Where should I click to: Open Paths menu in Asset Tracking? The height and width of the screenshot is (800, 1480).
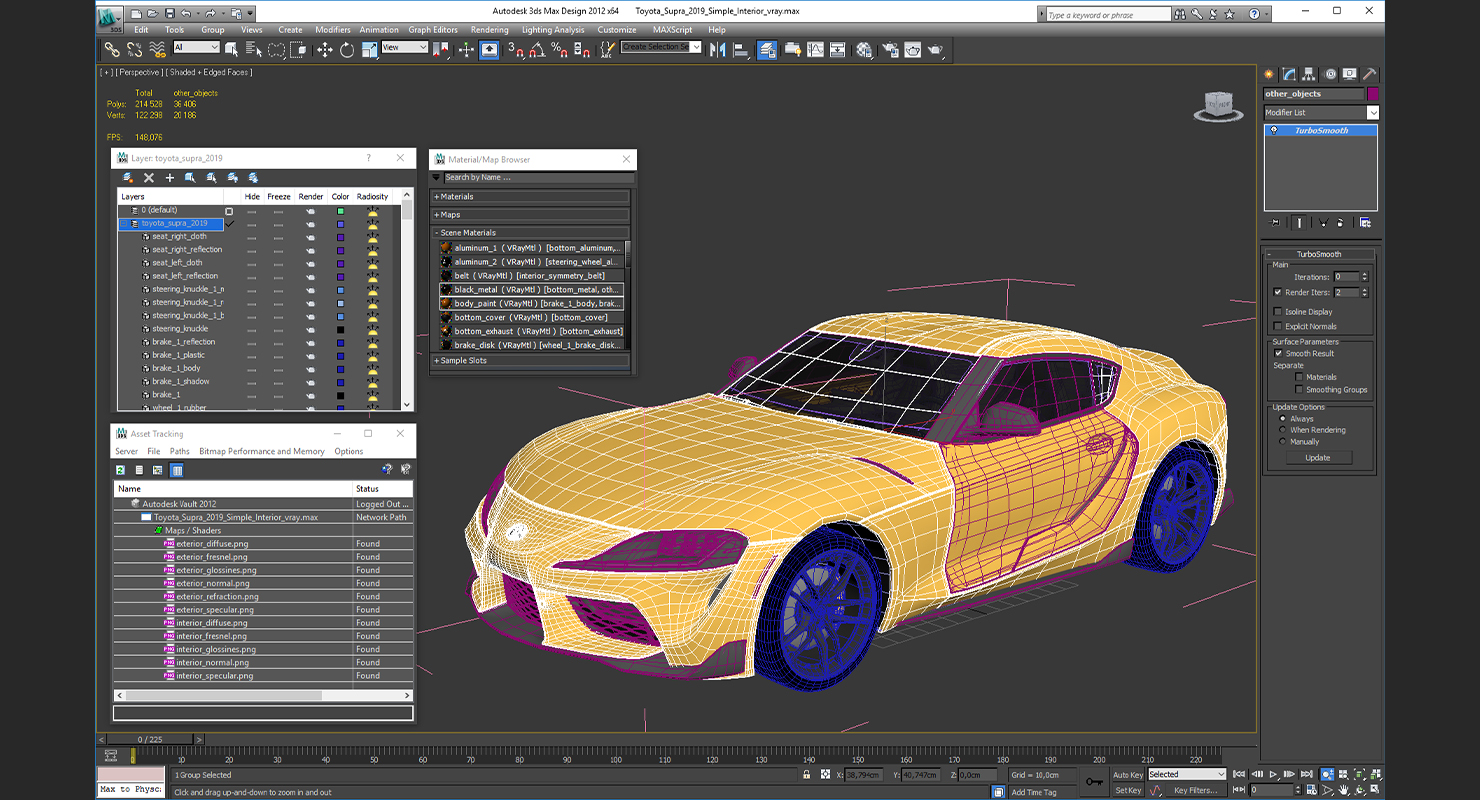[180, 452]
